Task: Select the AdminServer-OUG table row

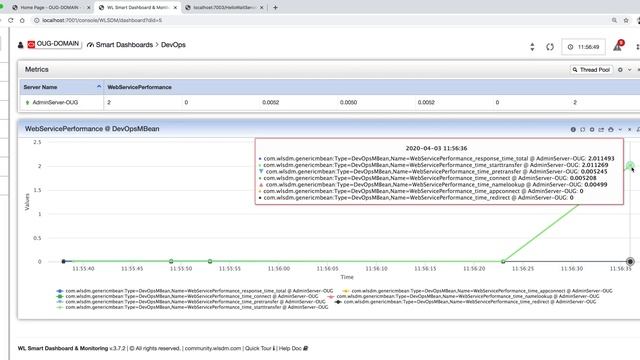Action: (330, 102)
